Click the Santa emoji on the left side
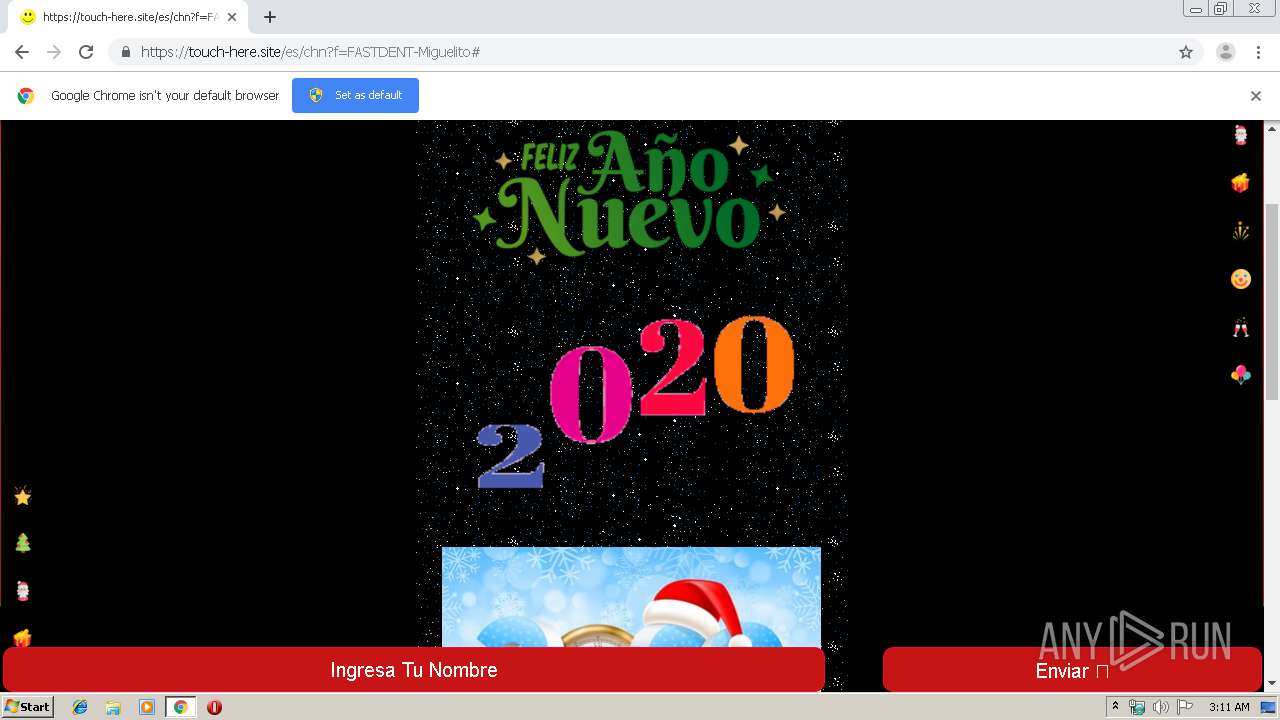Viewport: 1280px width, 720px height. pyautogui.click(x=22, y=590)
